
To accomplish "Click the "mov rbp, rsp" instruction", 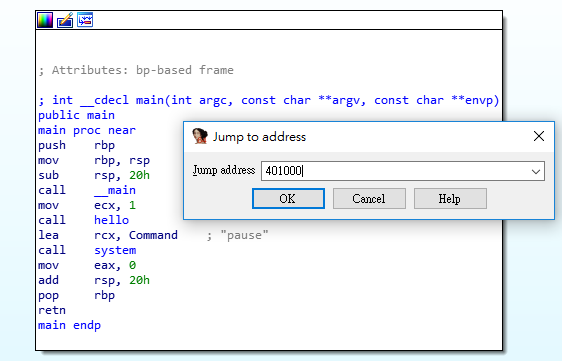I will (x=94, y=160).
